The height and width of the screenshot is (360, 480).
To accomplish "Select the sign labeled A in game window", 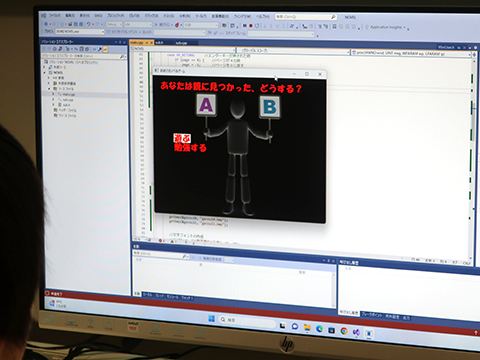I will click(206, 105).
